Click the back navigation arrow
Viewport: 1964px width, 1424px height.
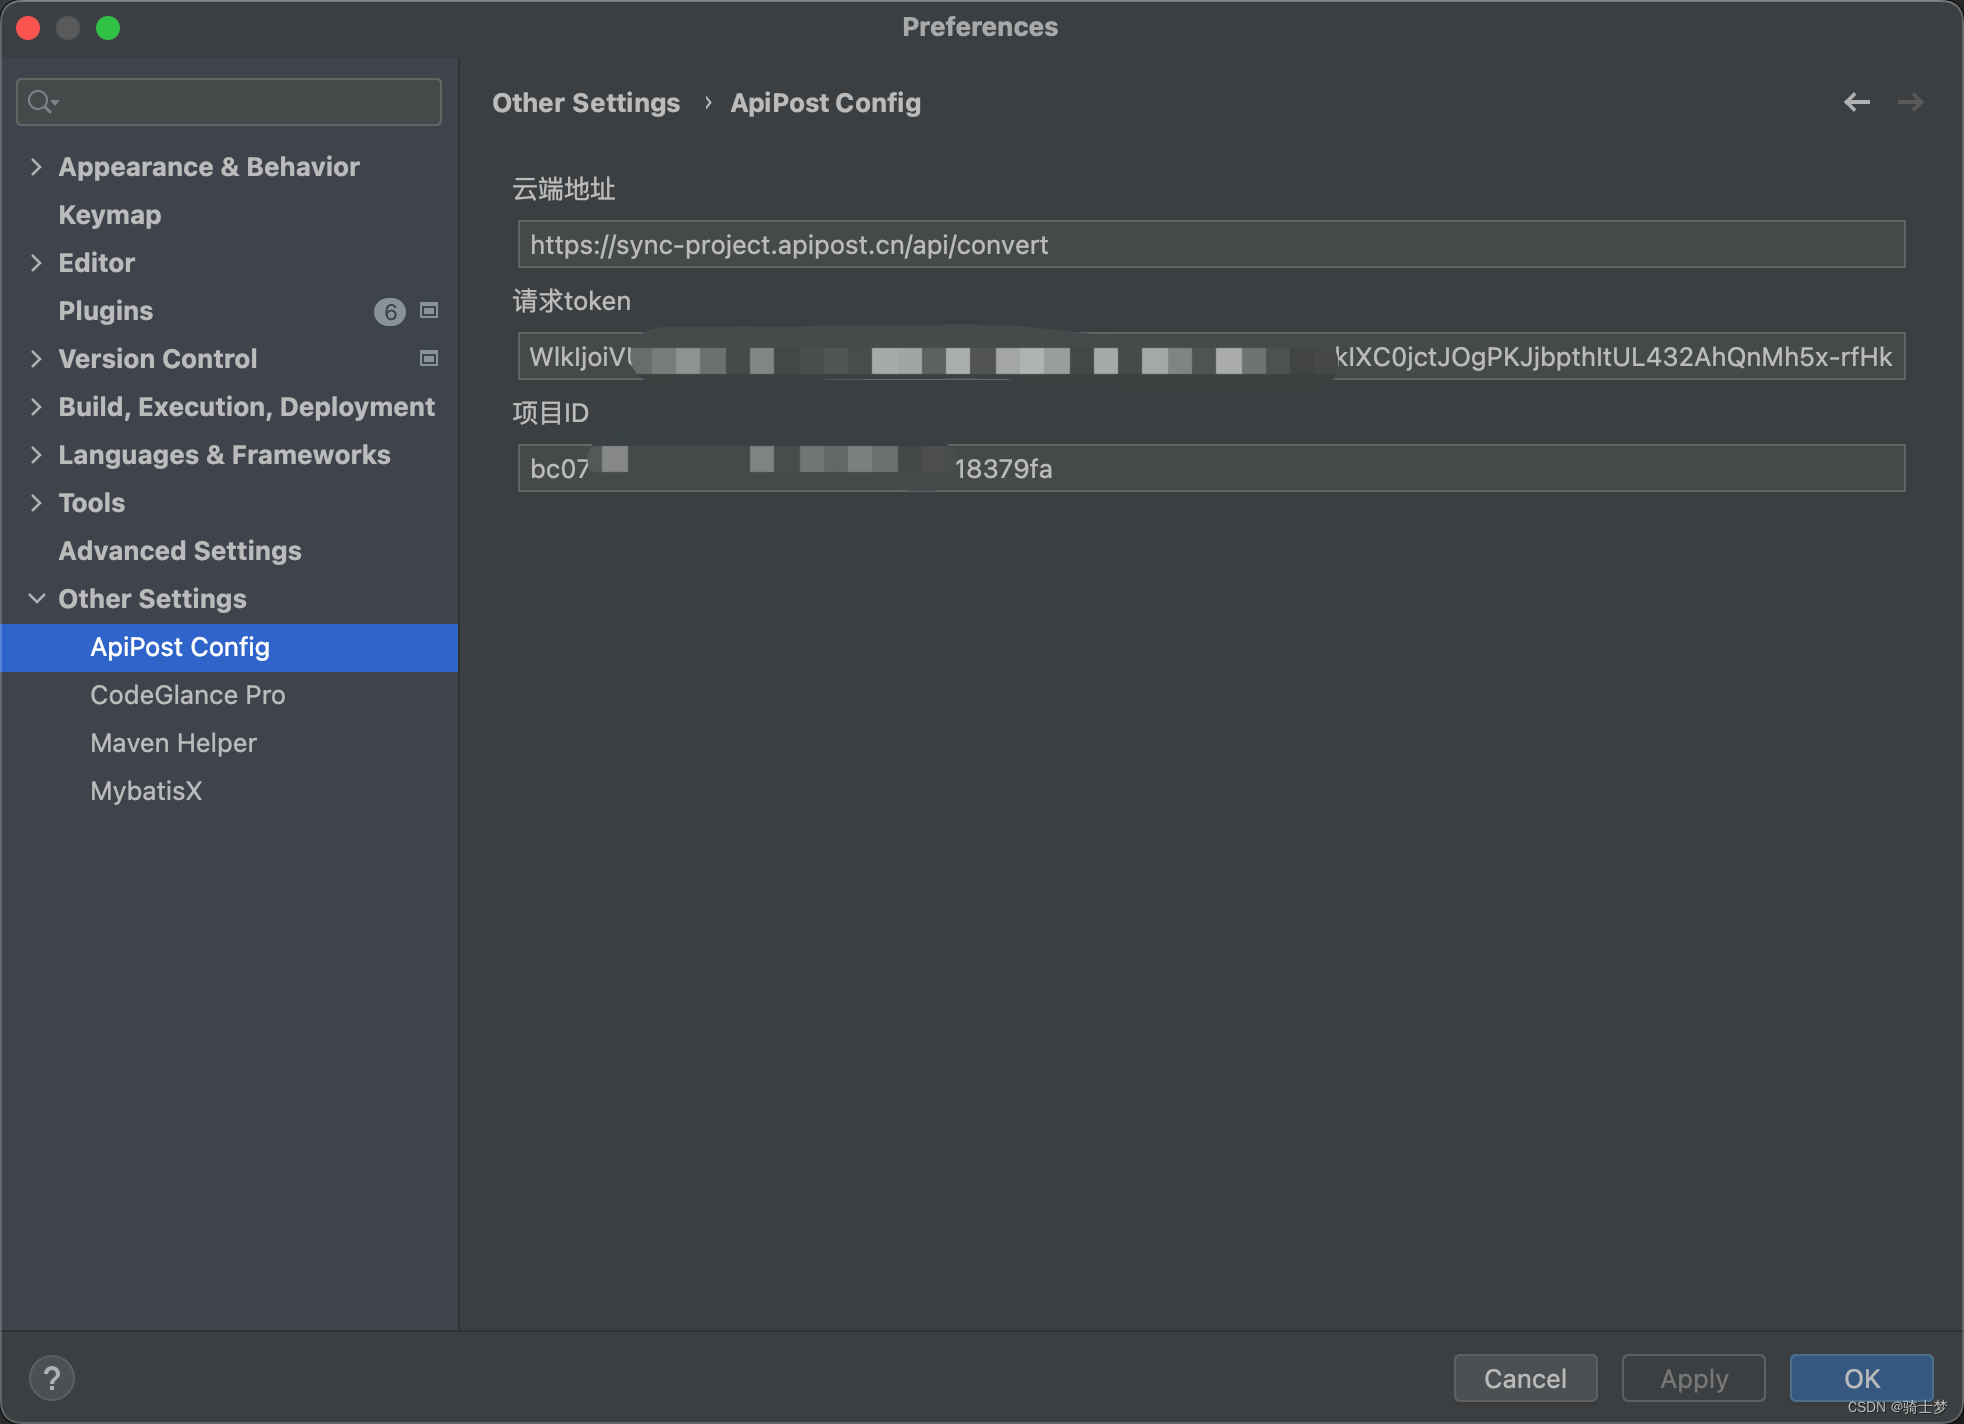[x=1856, y=102]
